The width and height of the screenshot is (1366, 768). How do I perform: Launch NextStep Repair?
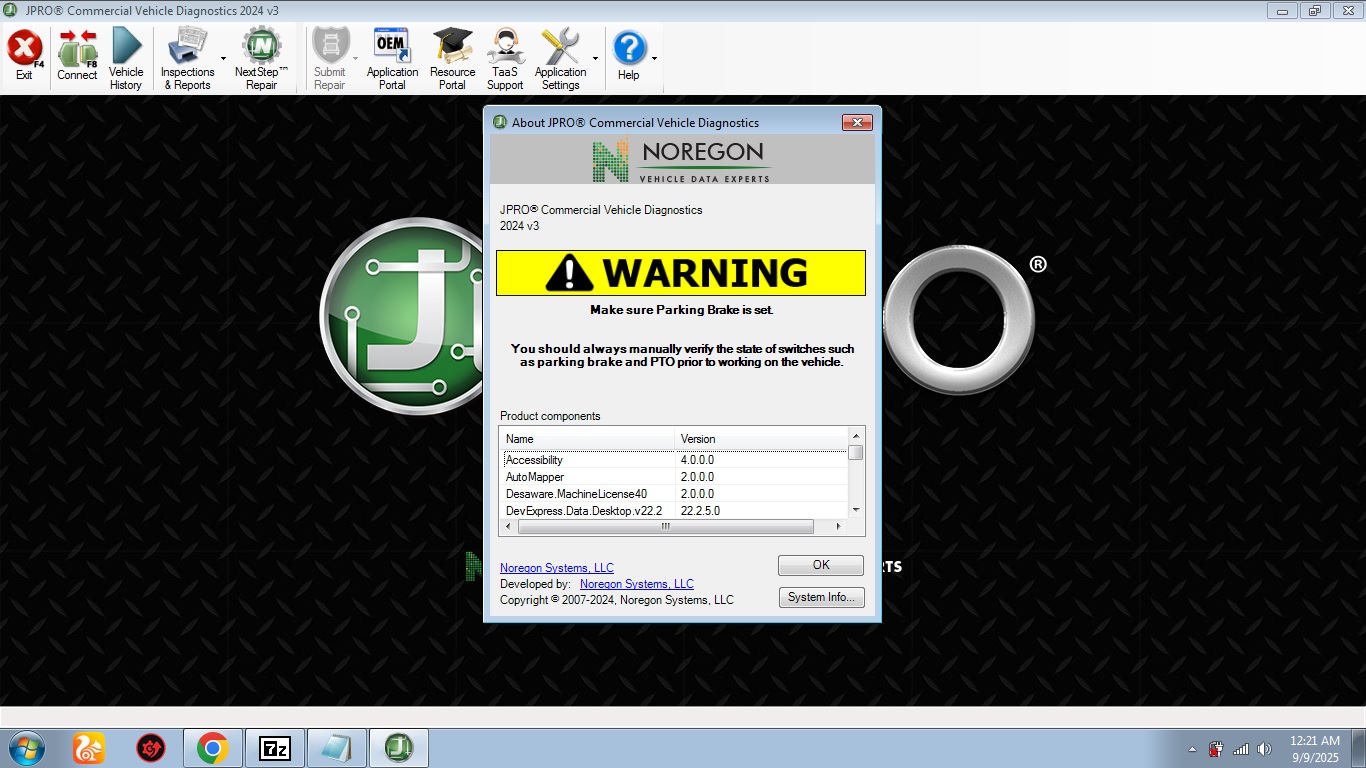[x=261, y=58]
